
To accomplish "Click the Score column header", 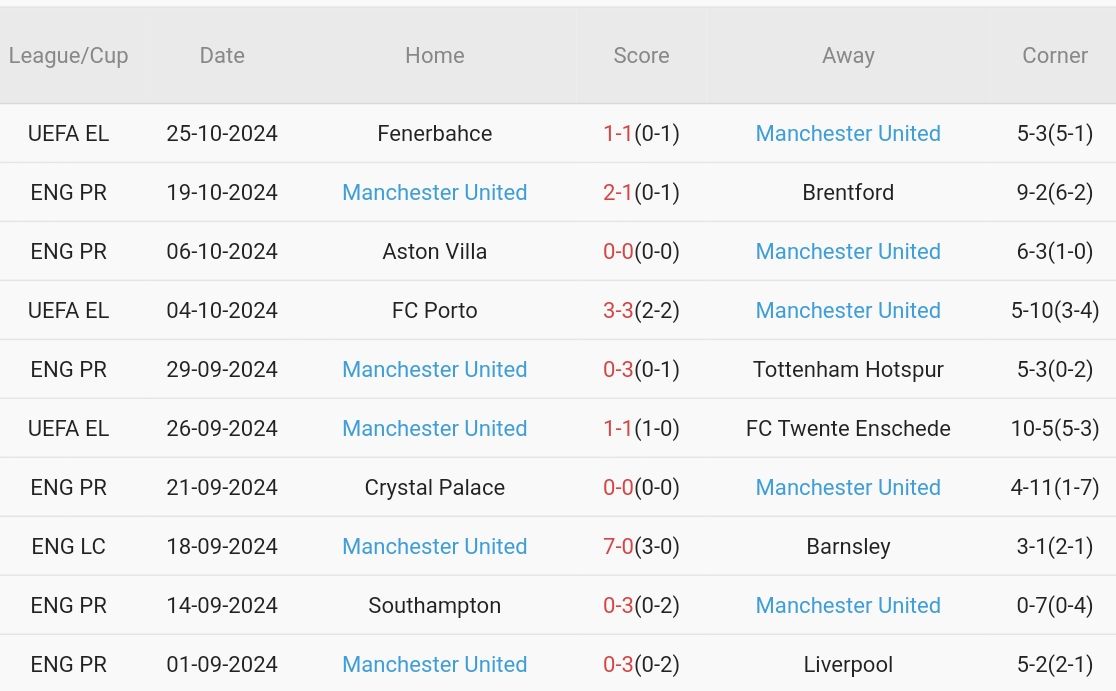I will click(x=641, y=55).
